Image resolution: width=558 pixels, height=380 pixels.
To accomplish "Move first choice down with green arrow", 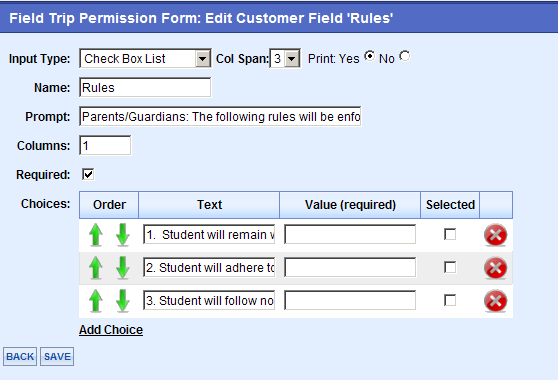I will [123, 235].
